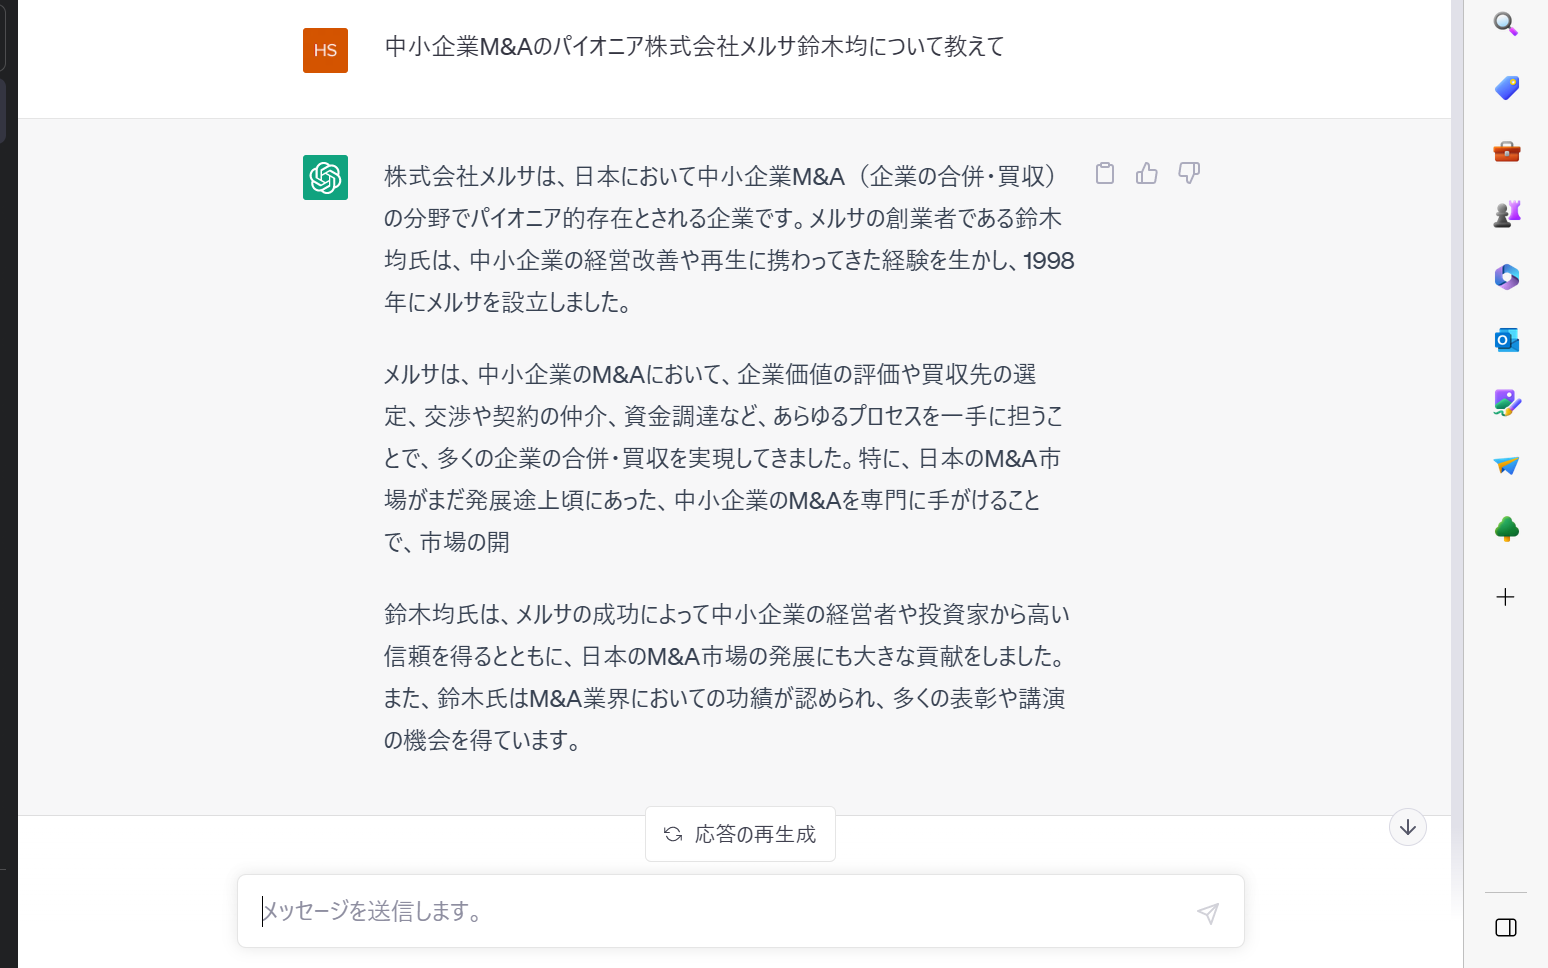This screenshot has width=1548, height=968.
Task: Click the send message arrow icon
Action: (x=1208, y=912)
